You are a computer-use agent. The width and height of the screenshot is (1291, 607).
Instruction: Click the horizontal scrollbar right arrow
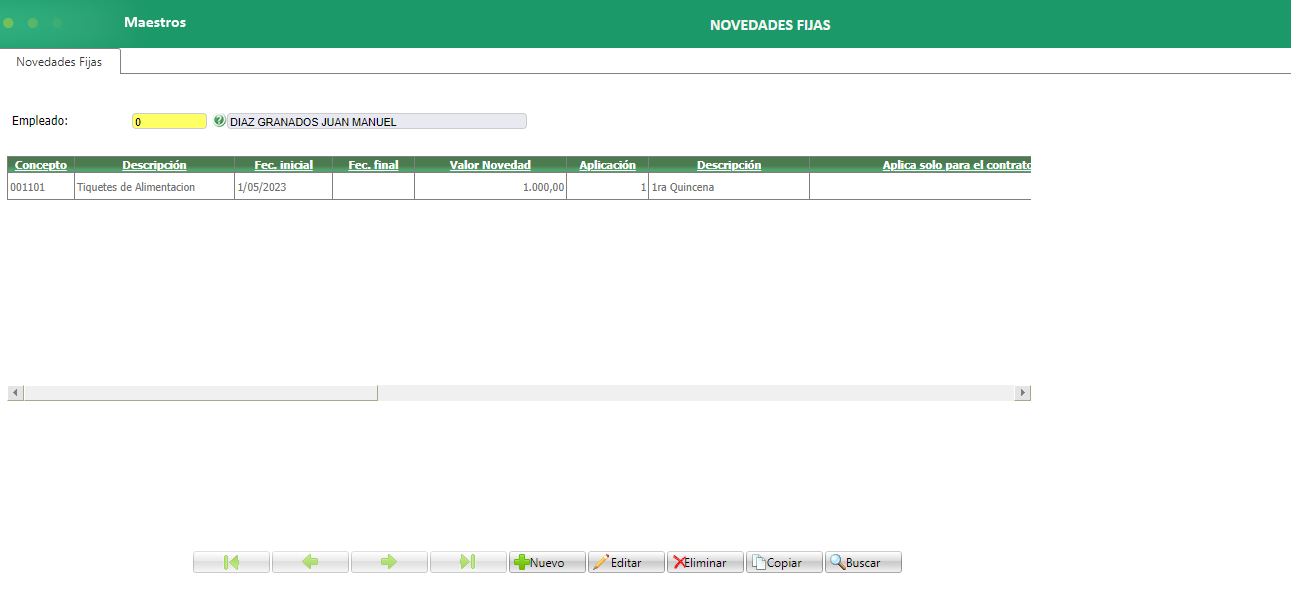click(1022, 393)
